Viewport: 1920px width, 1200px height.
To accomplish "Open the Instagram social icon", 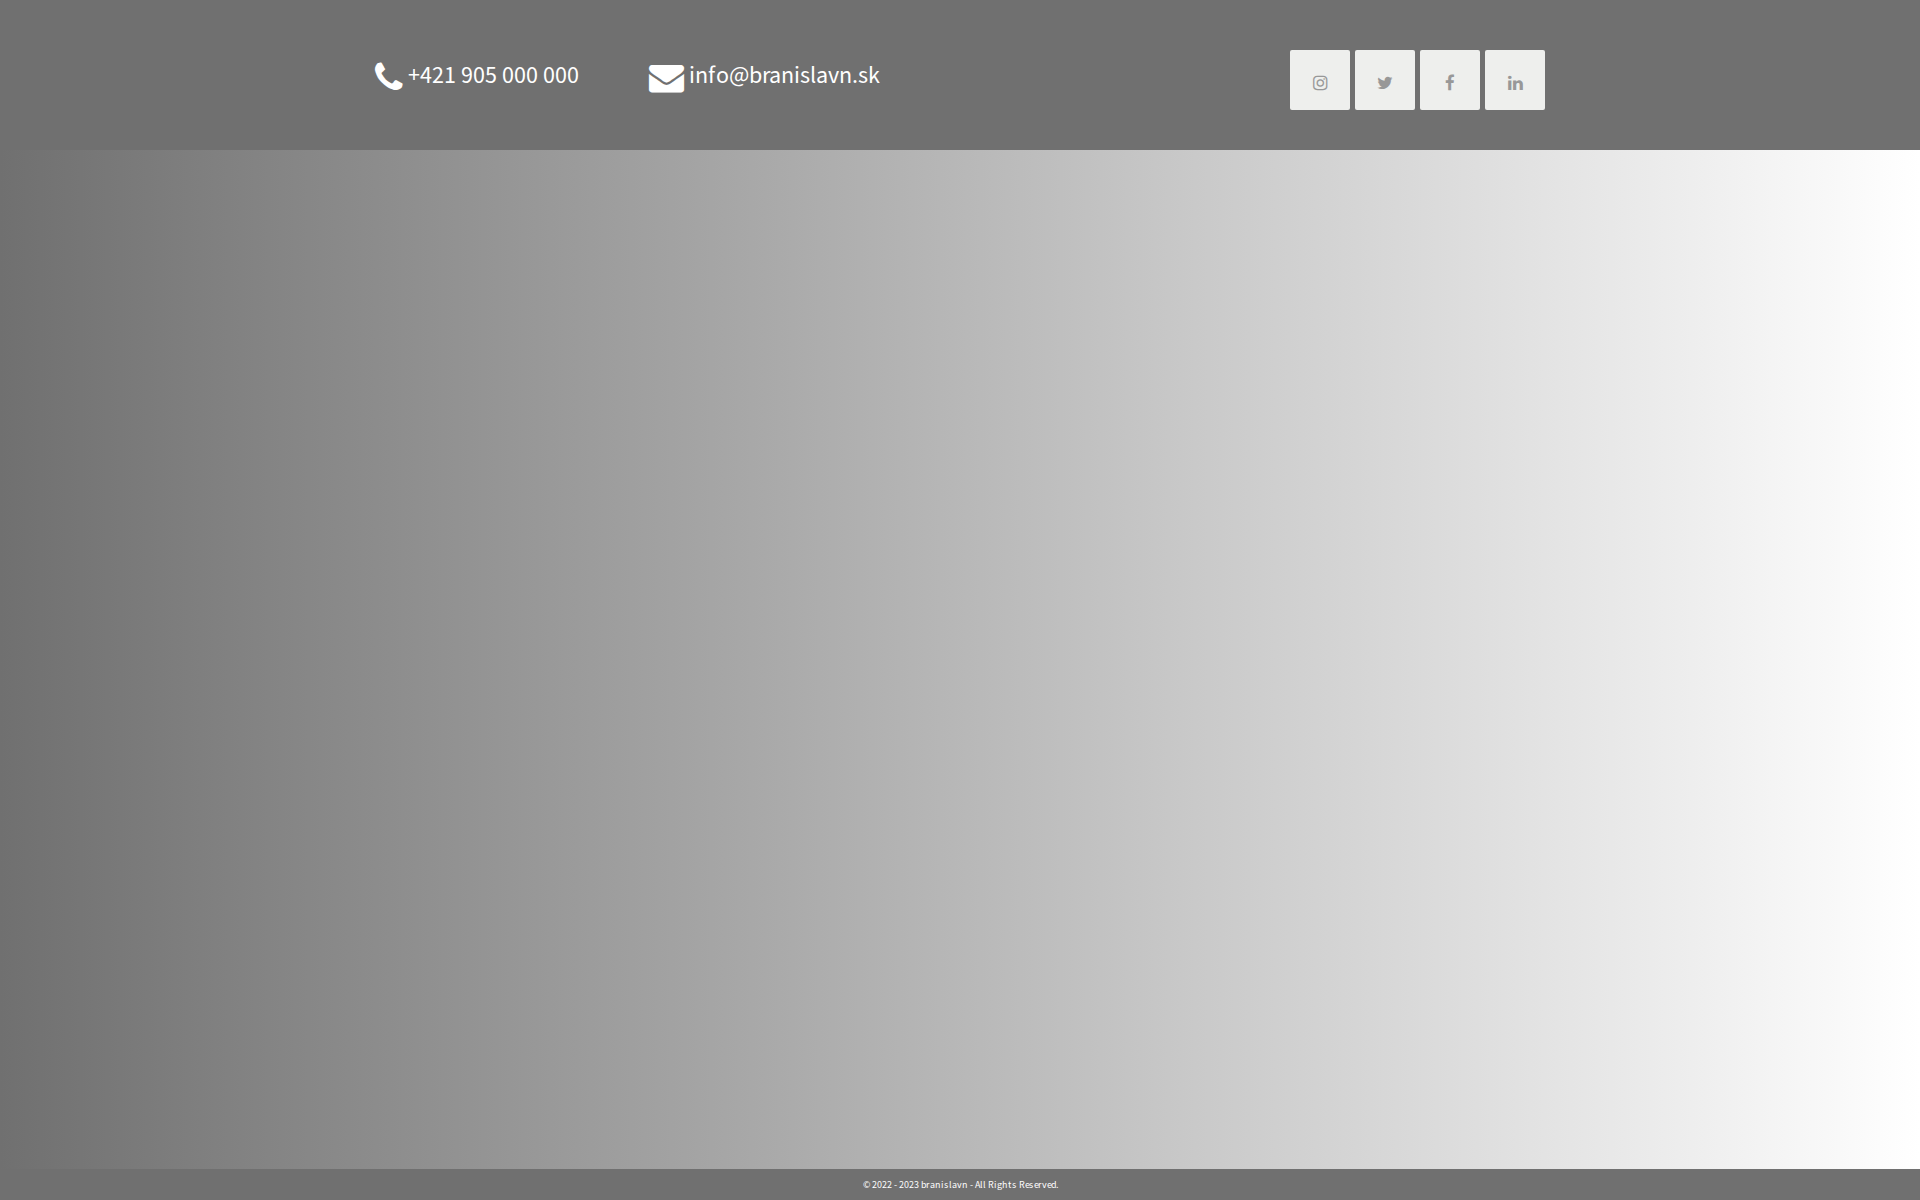I will 1319,81.
